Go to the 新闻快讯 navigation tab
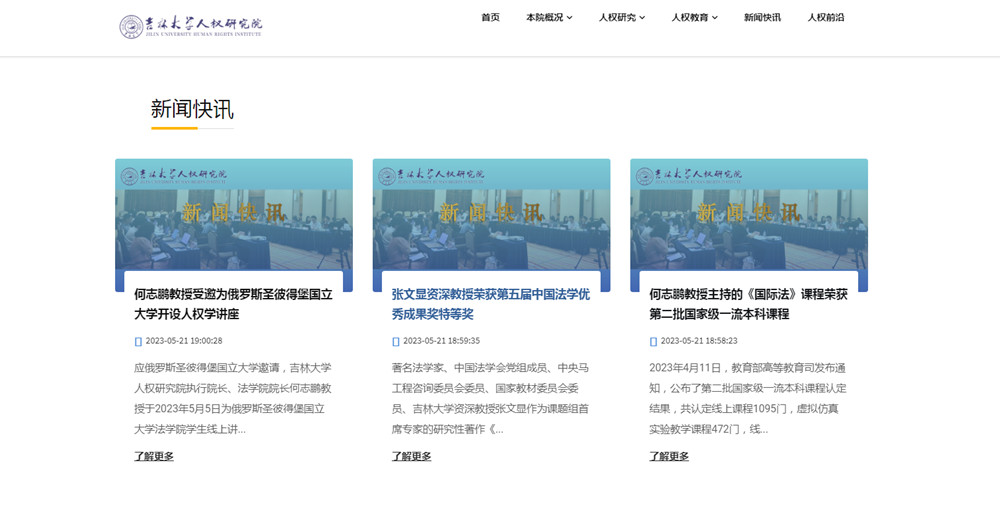The width and height of the screenshot is (1000, 525). coord(762,17)
